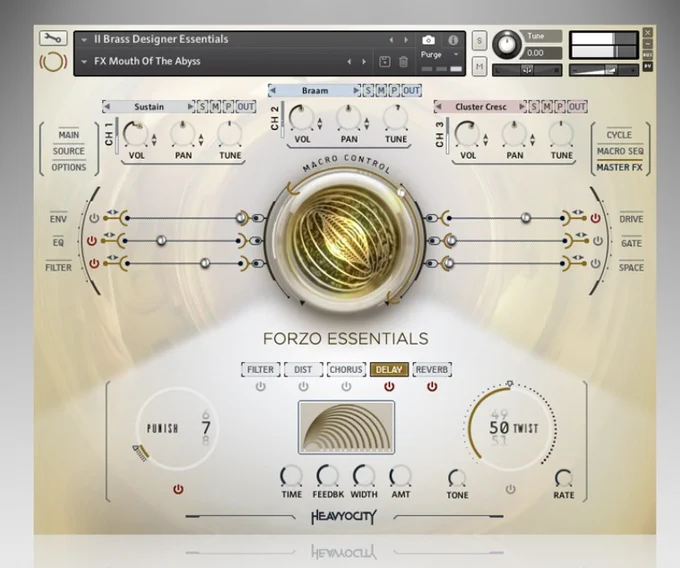This screenshot has width=680, height=568.
Task: Toggle the DRIVE macro power button
Action: [x=595, y=218]
